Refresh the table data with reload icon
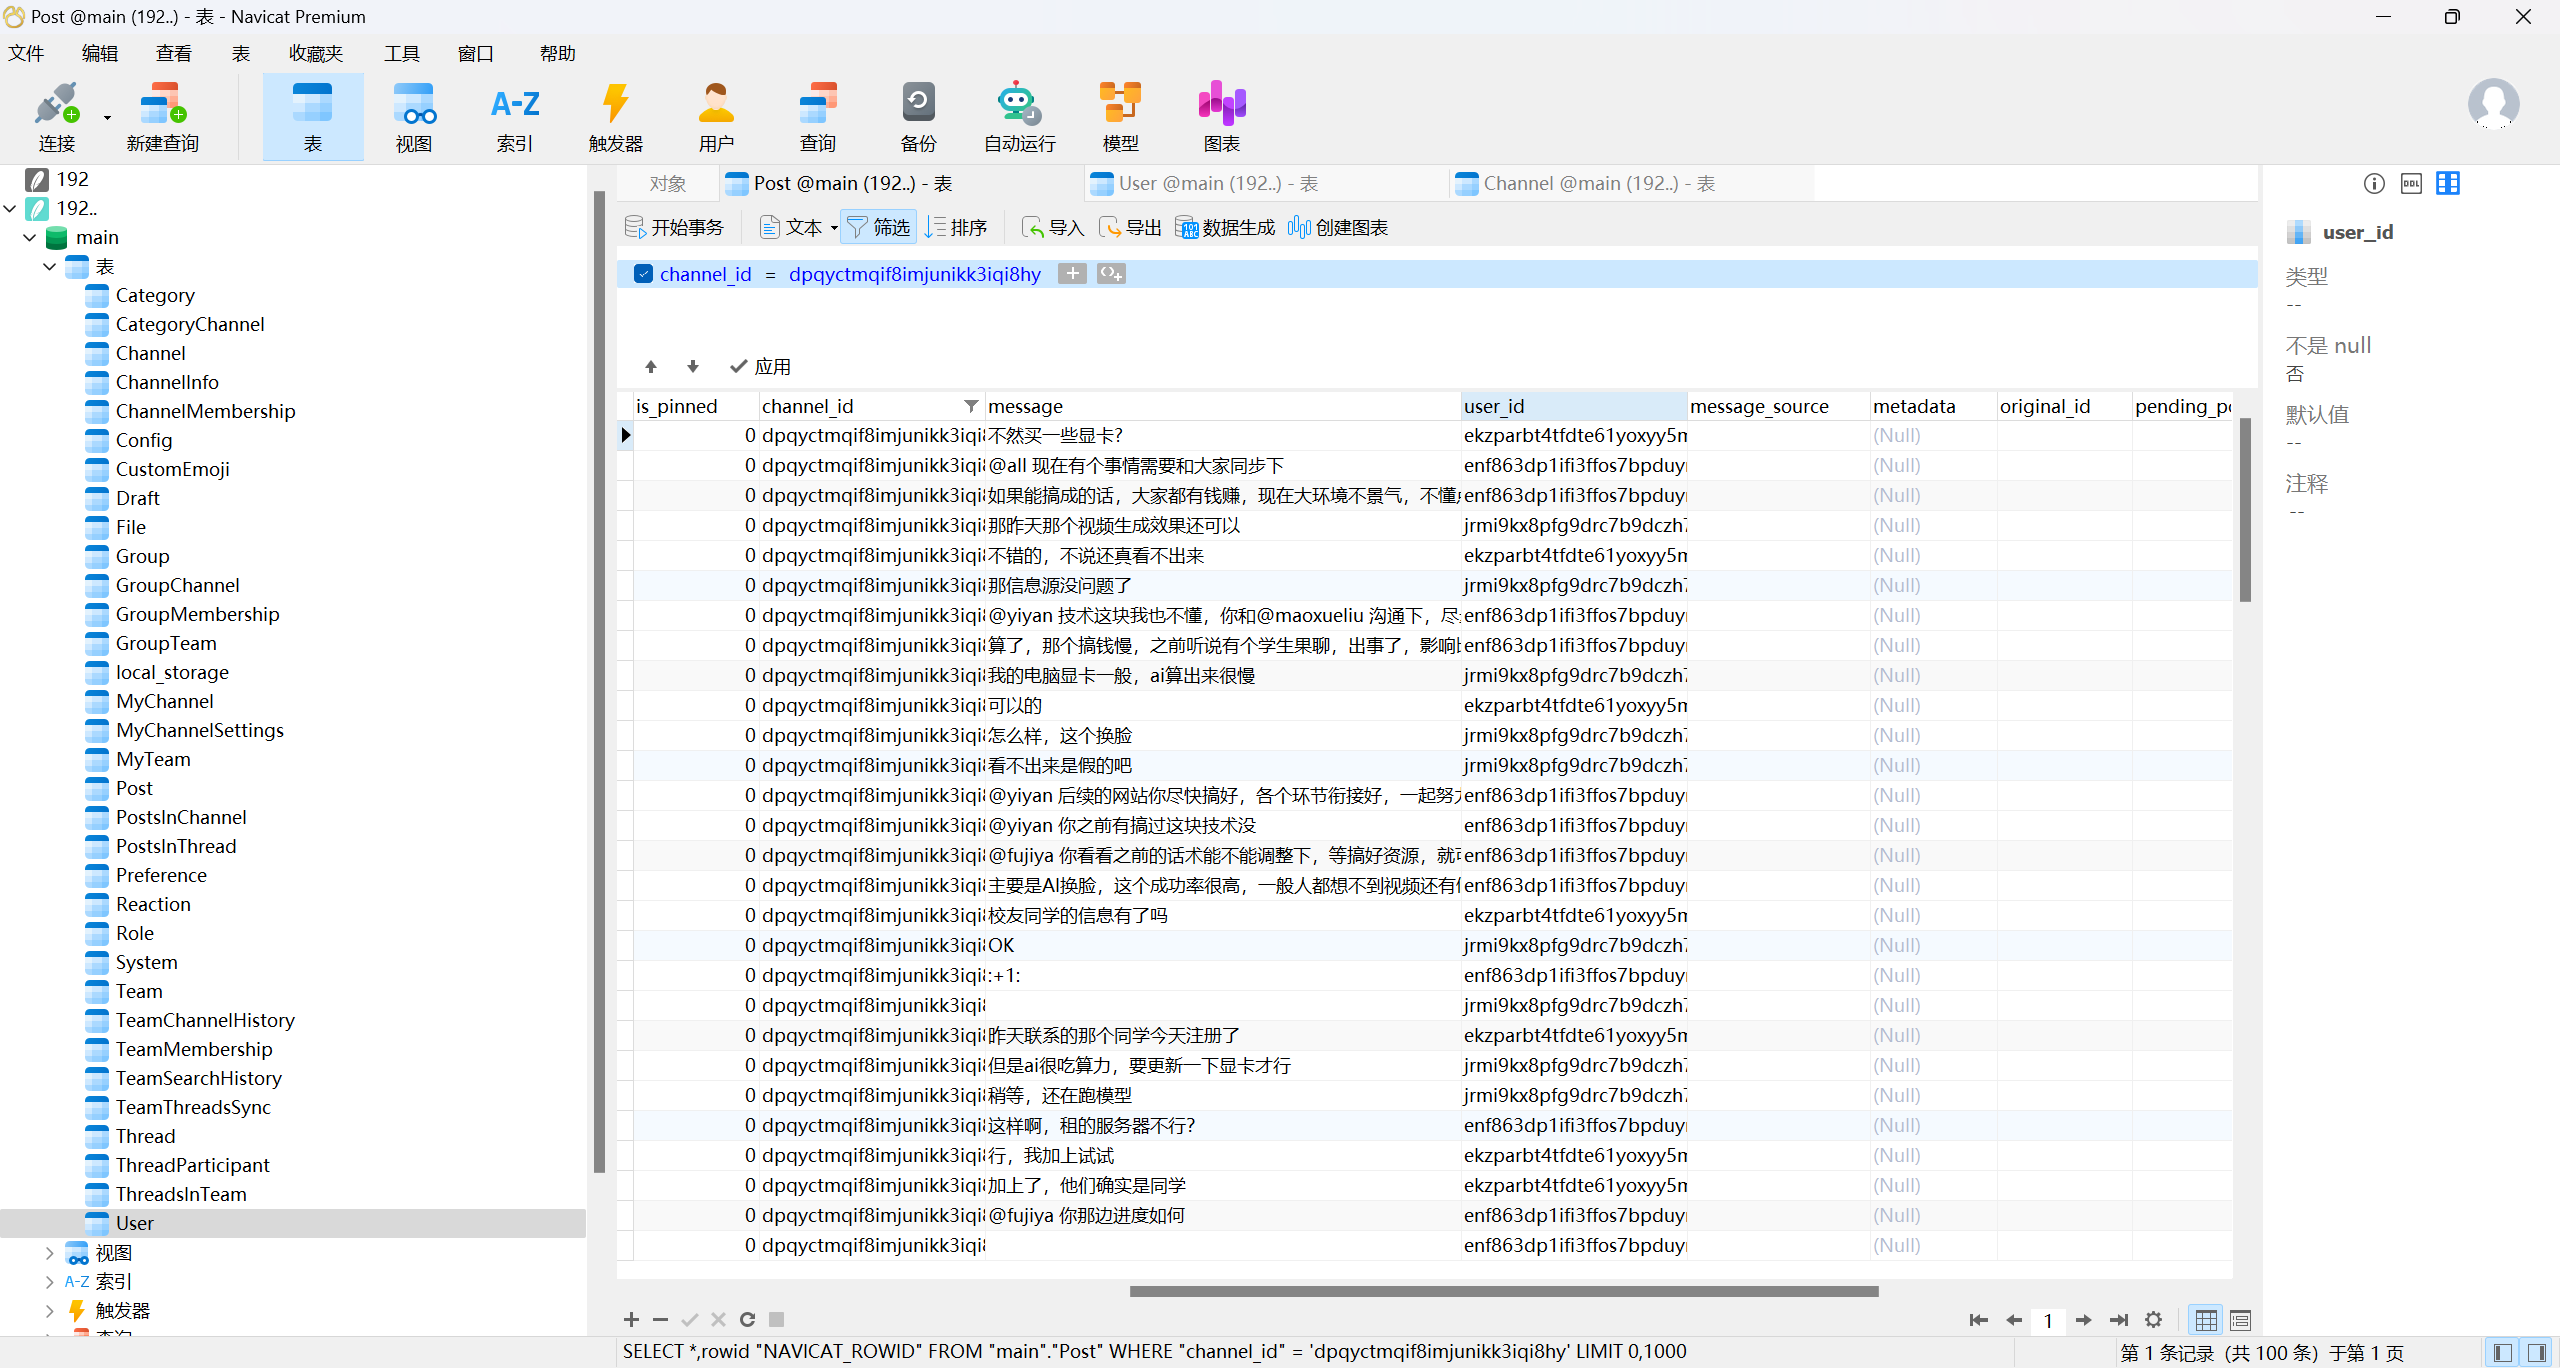 [x=747, y=1320]
